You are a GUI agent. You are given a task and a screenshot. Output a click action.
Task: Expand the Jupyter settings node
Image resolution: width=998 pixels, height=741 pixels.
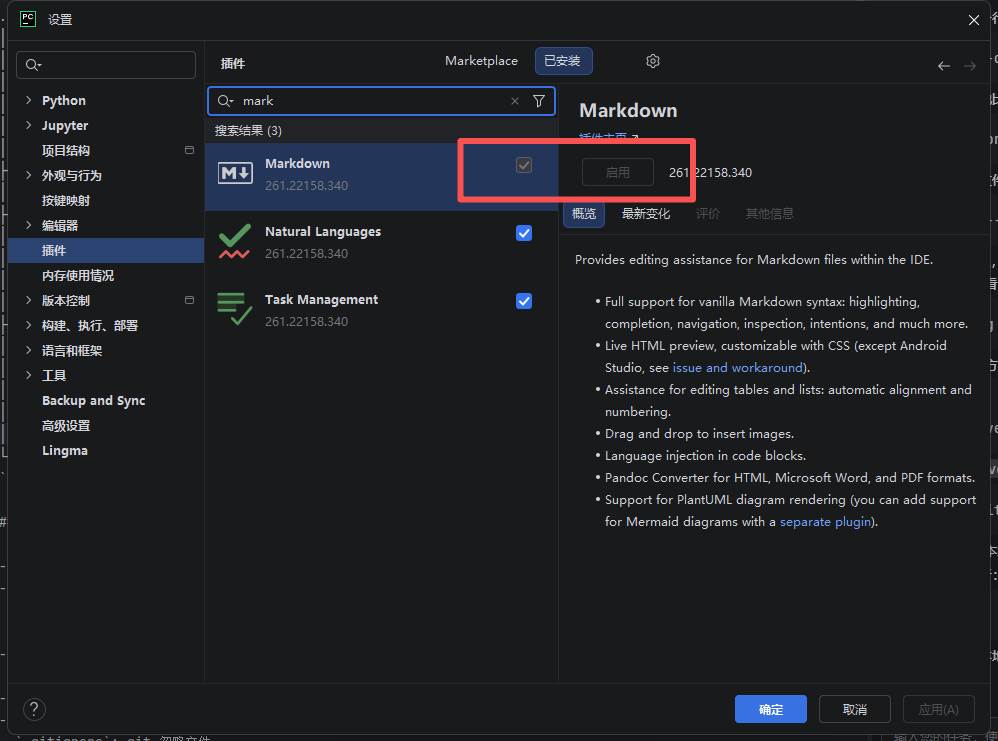tap(29, 125)
